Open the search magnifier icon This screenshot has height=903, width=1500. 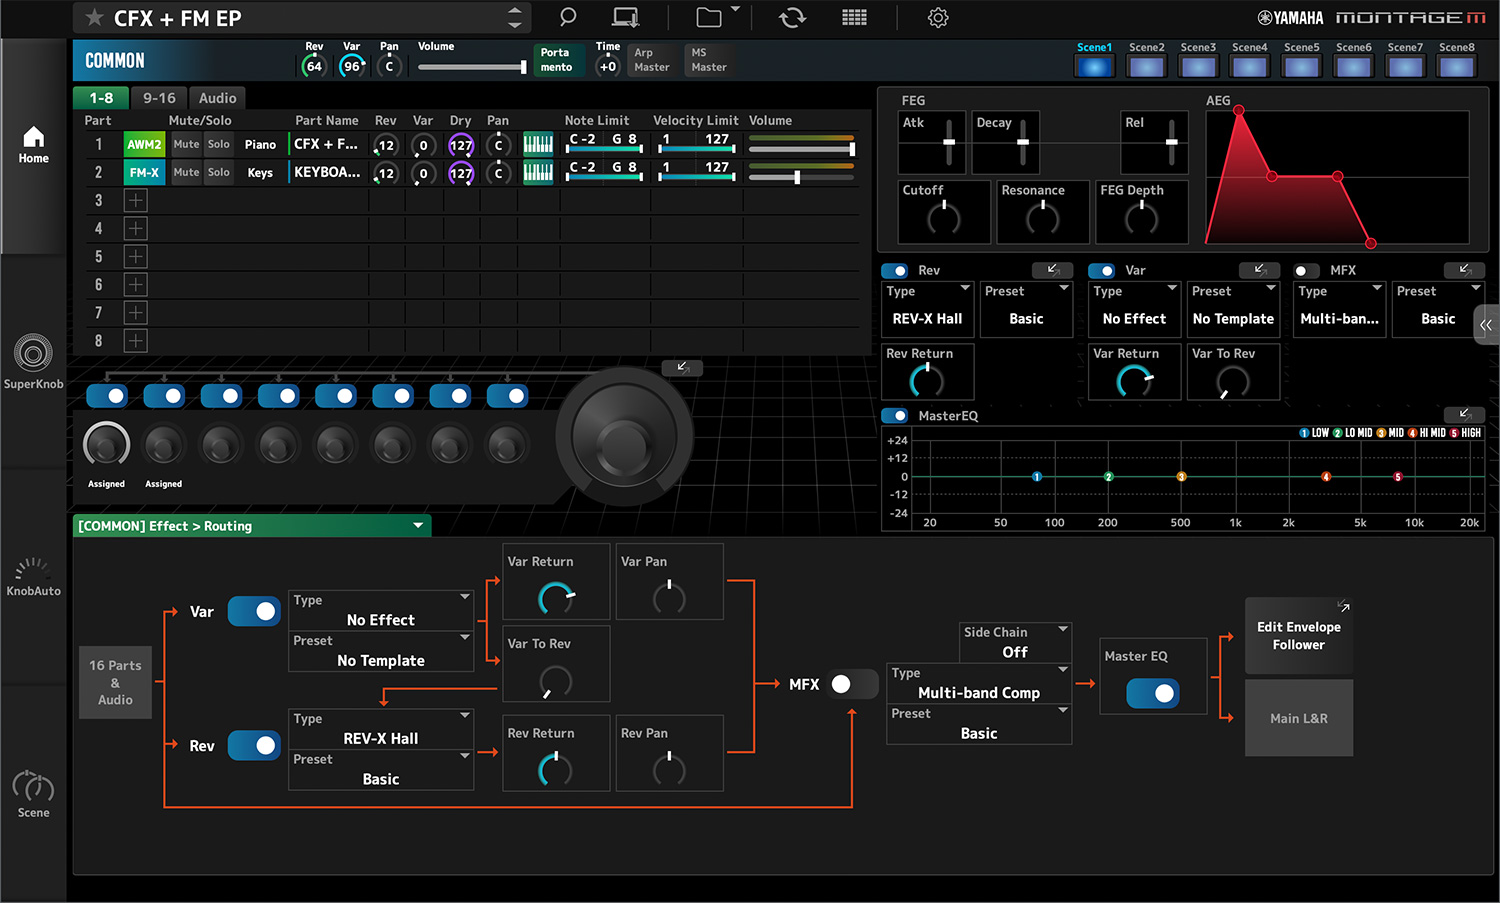568,17
